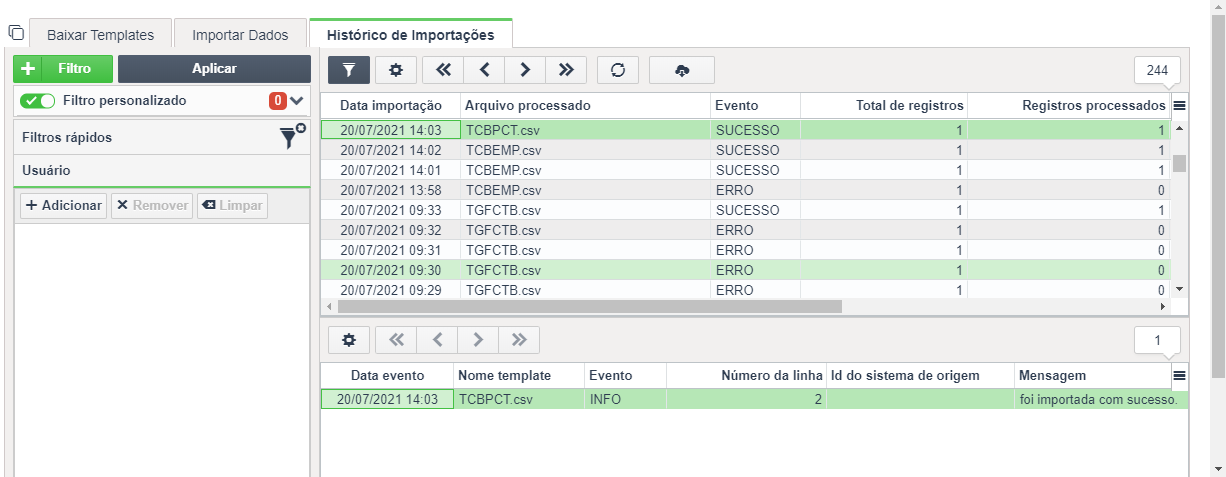Click the Arquivo processado column header
1226x477 pixels.
click(585, 105)
